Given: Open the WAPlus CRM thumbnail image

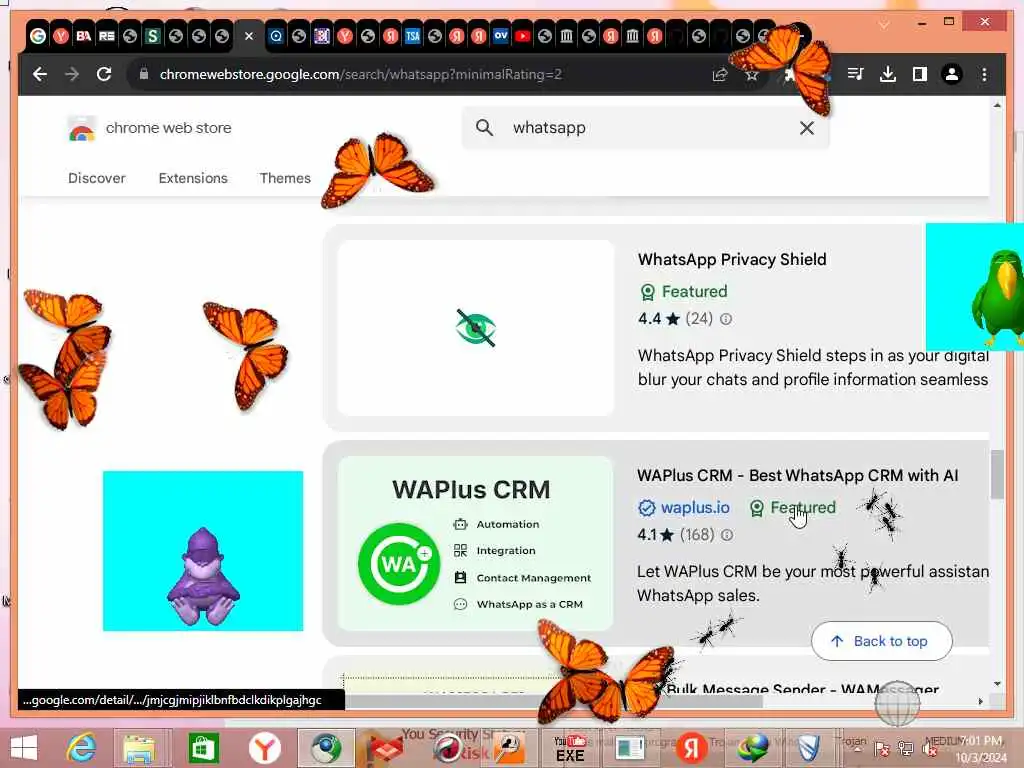Looking at the screenshot, I should (475, 543).
